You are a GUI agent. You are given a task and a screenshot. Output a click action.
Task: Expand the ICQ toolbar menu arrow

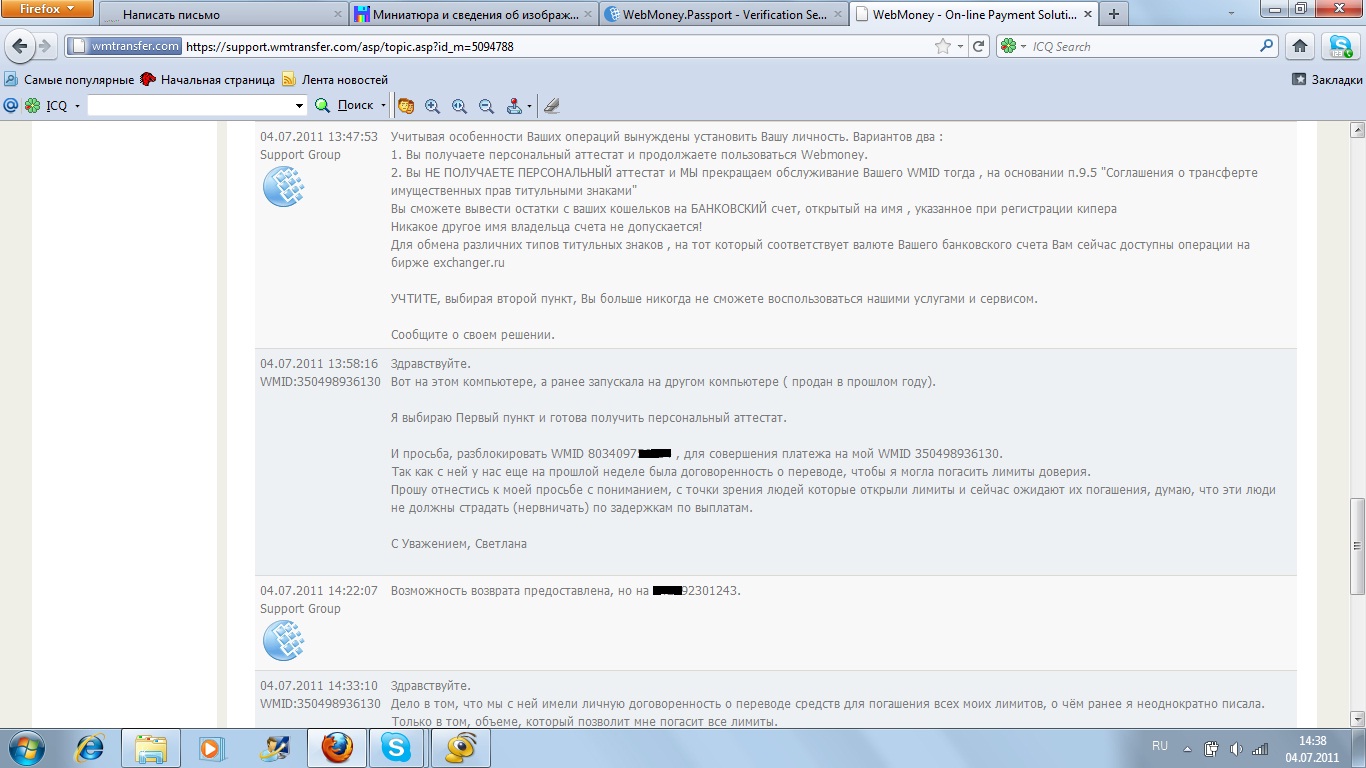click(77, 105)
